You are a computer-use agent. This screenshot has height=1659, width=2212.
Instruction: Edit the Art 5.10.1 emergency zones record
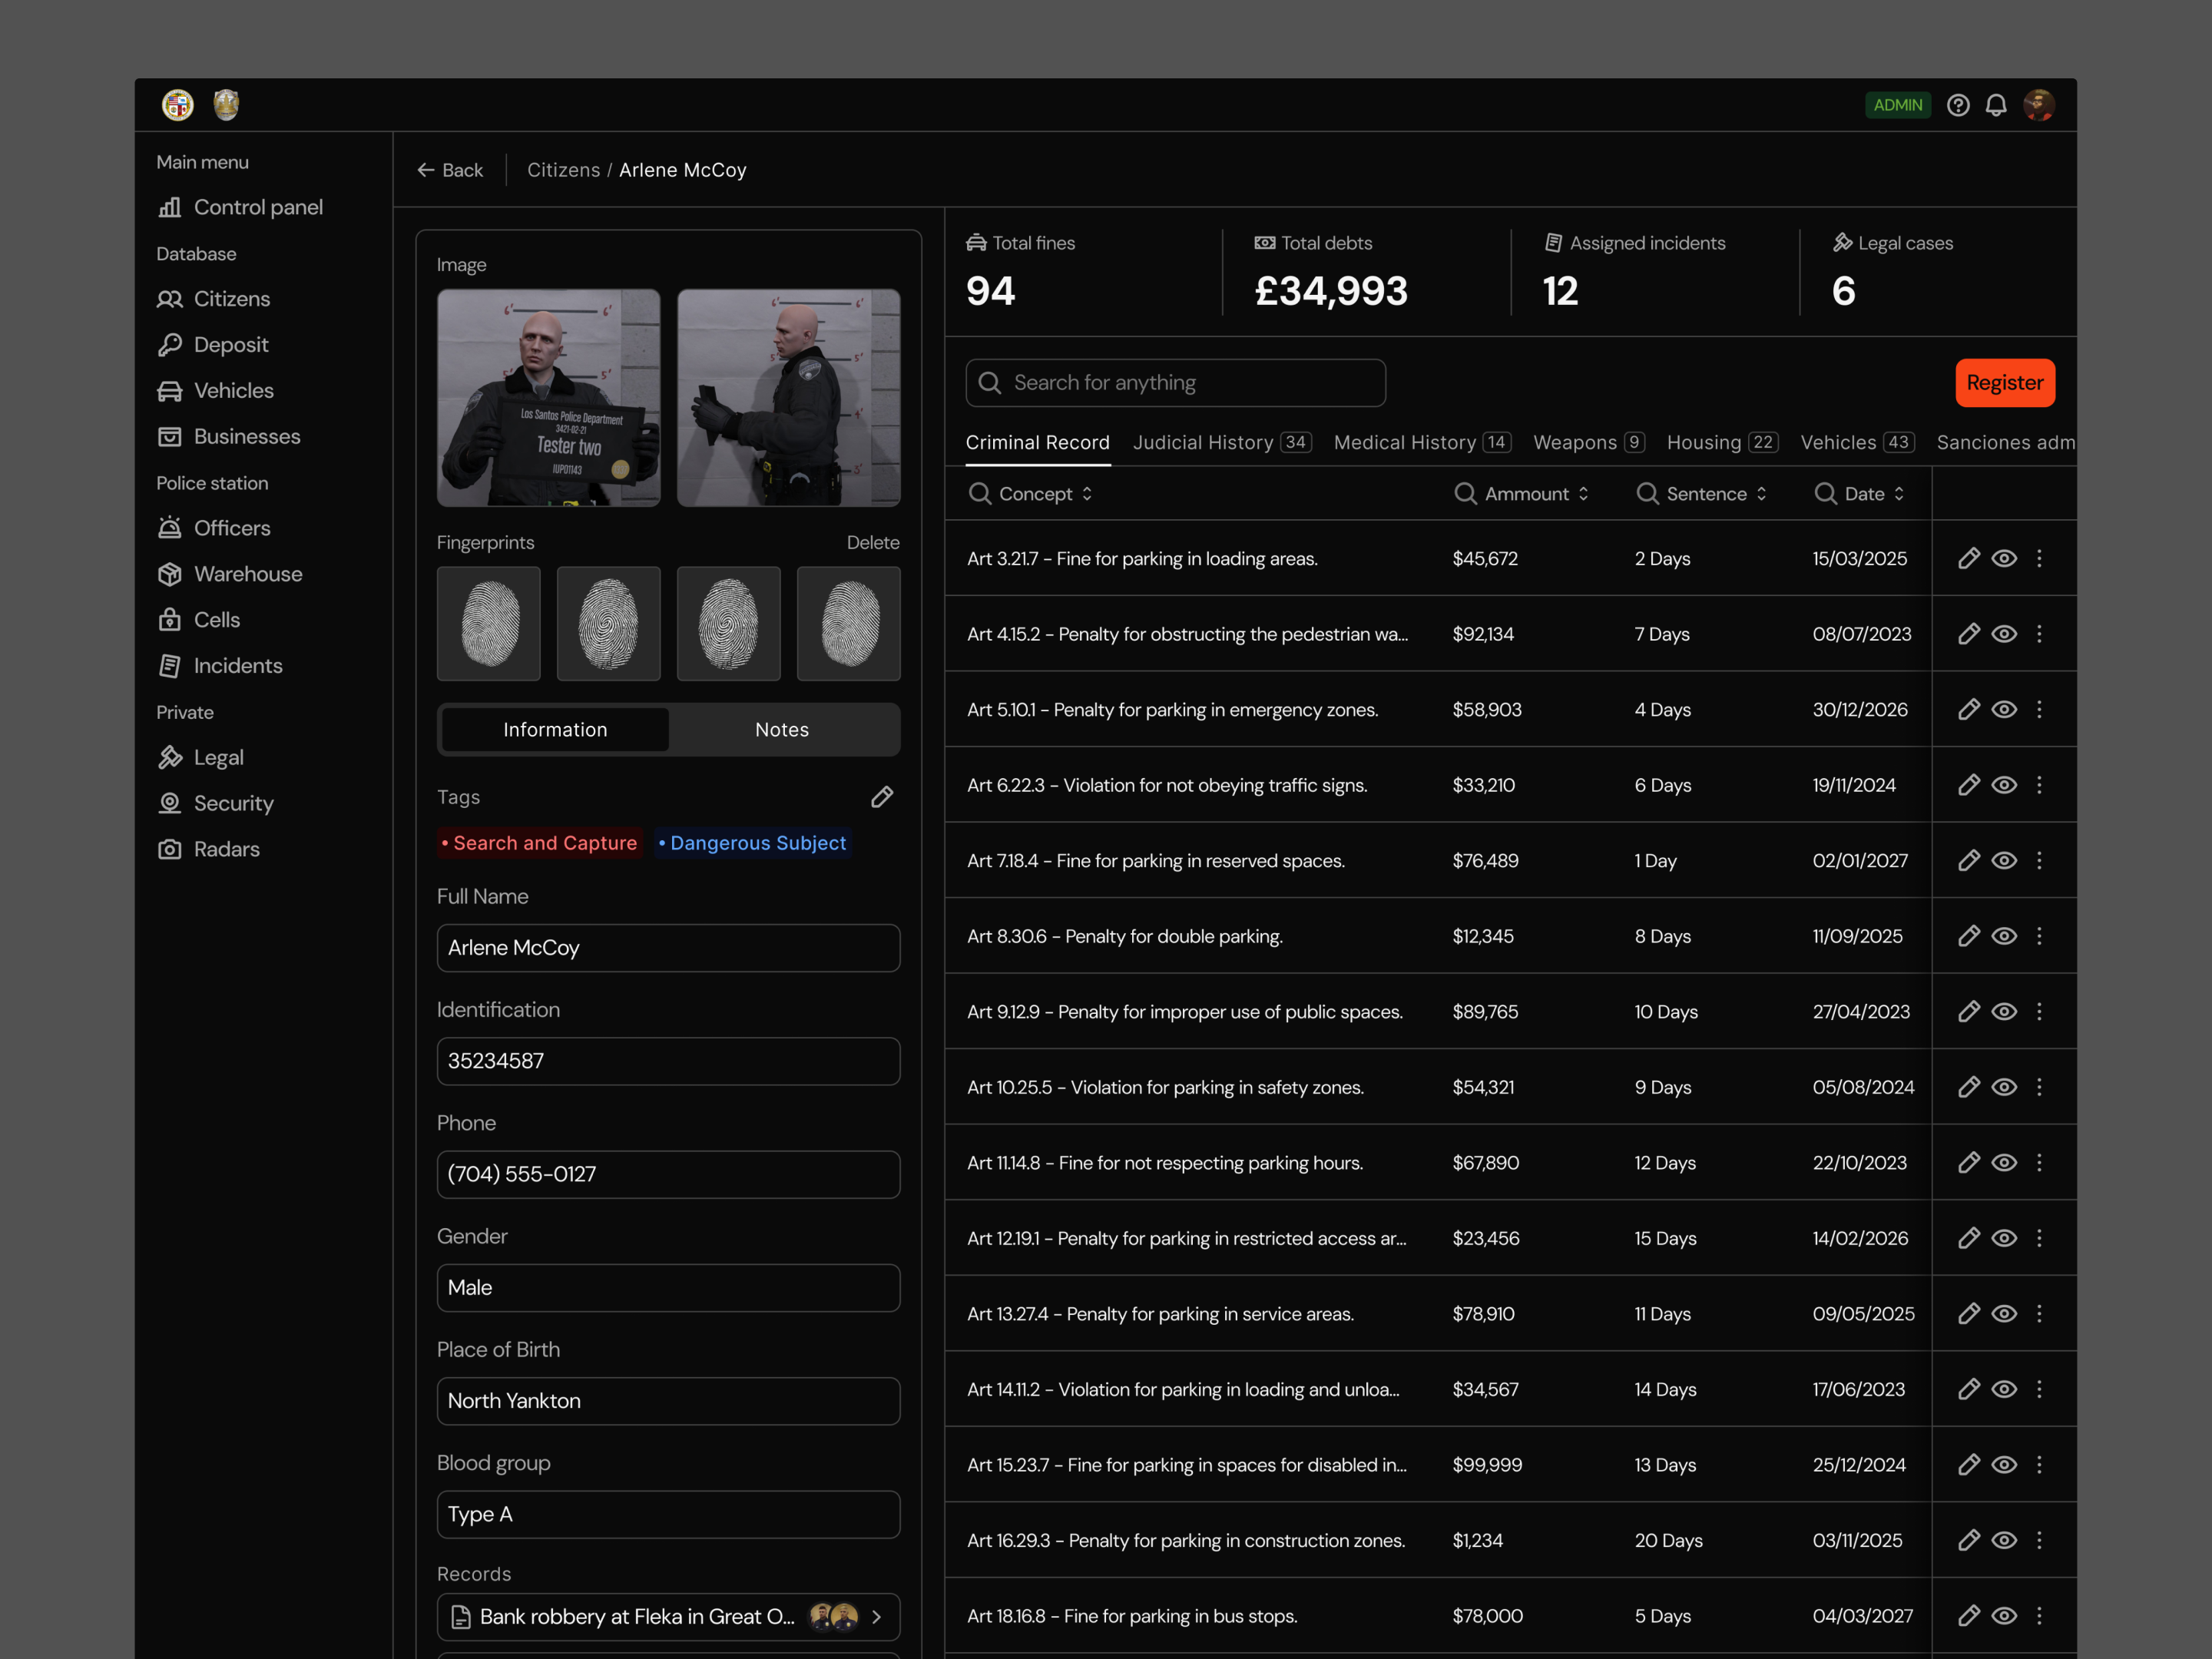pos(1968,709)
